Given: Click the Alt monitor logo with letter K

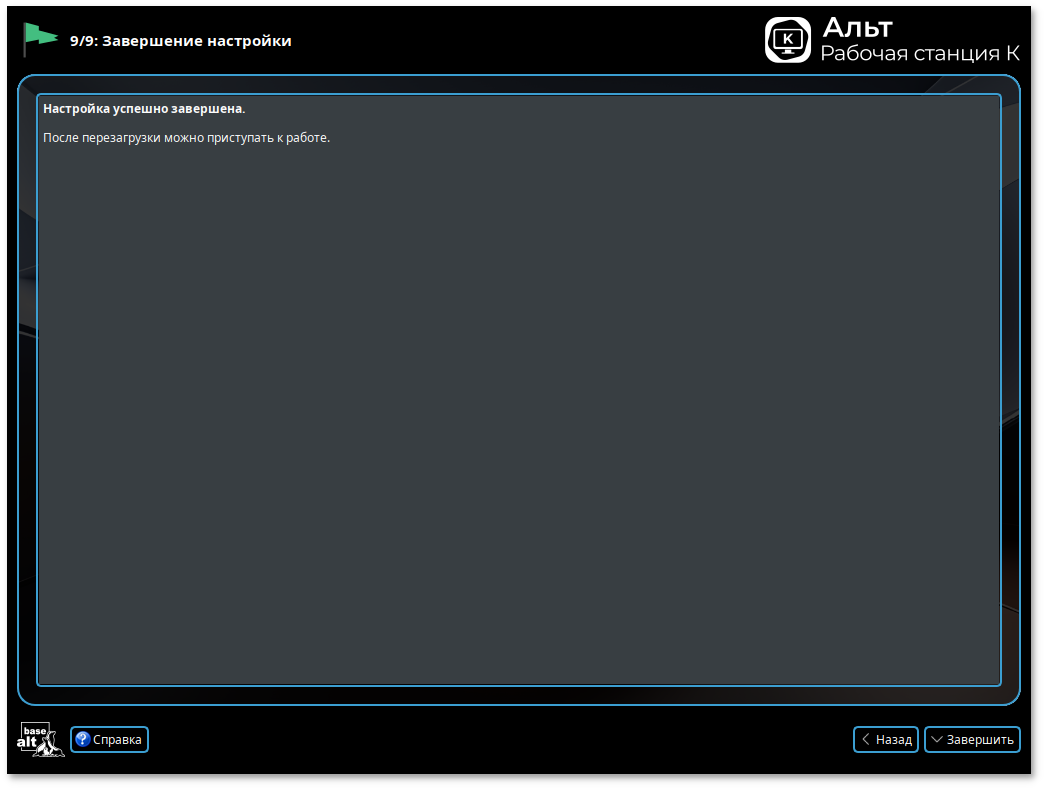Looking at the screenshot, I should click(x=787, y=40).
